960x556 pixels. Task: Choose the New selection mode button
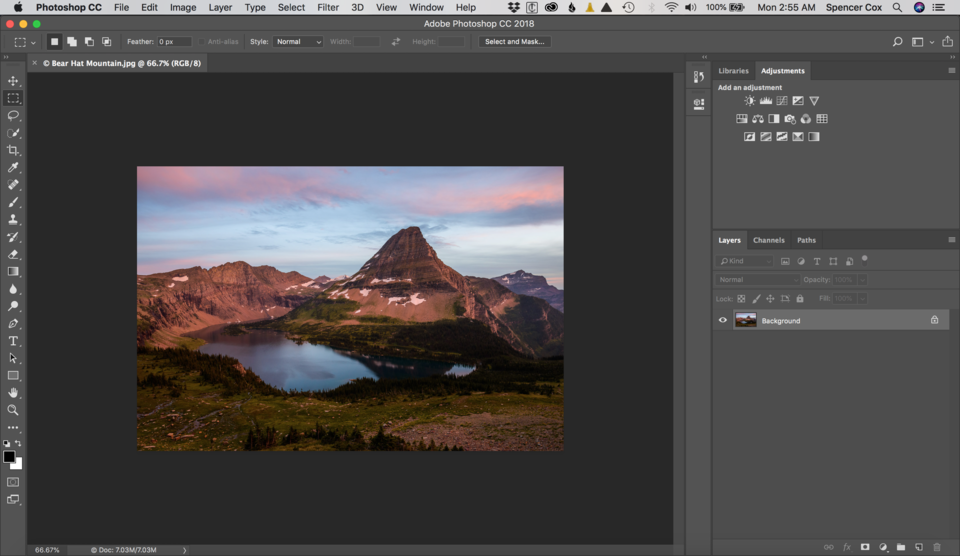pos(54,42)
